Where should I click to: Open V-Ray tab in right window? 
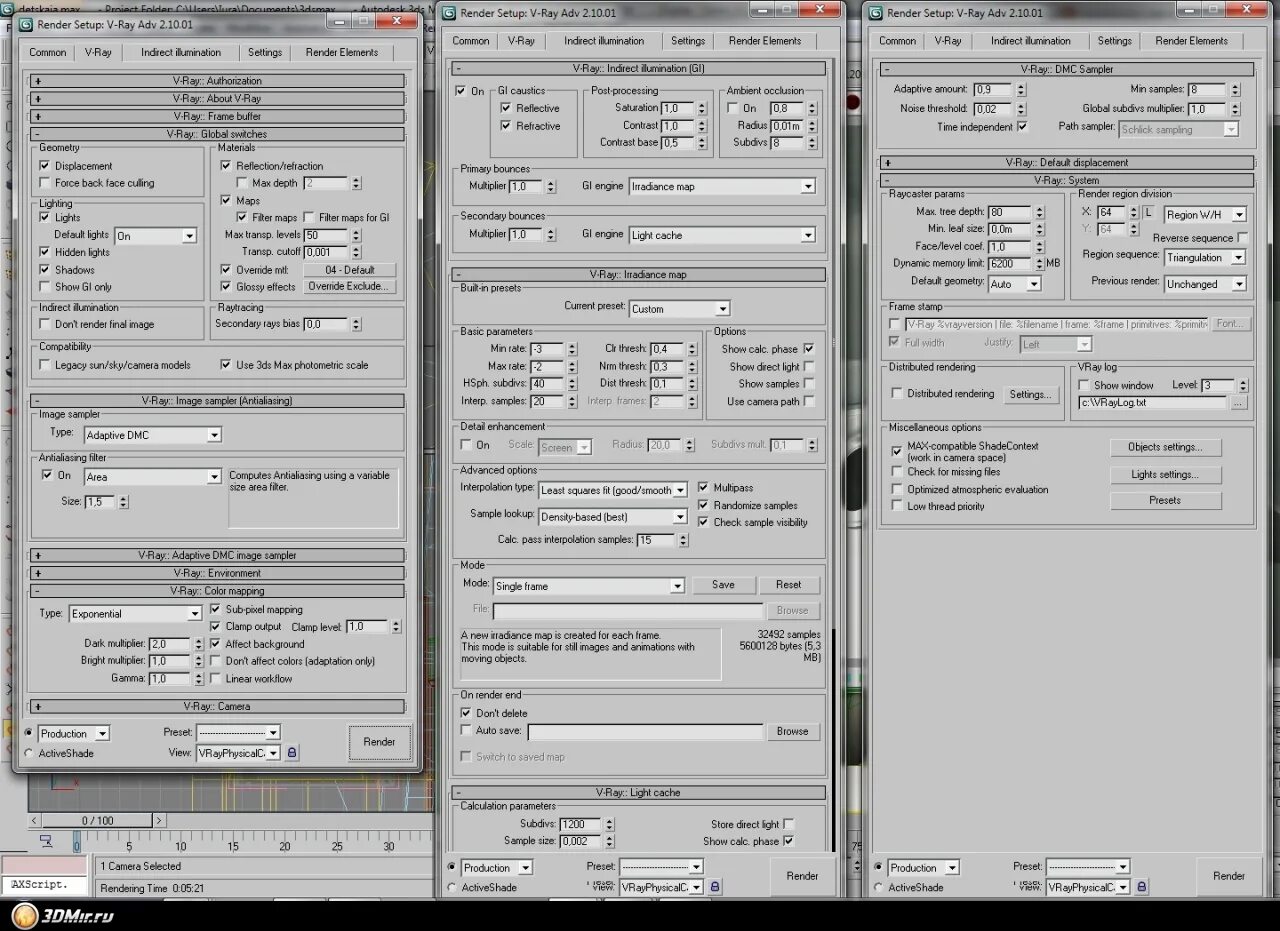tap(948, 41)
